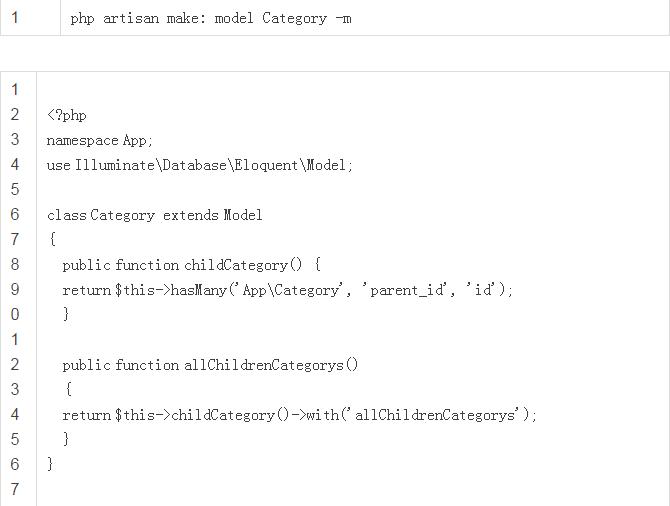670x506 pixels.
Task: Click the childCategory()->with return statement
Action: (299, 415)
